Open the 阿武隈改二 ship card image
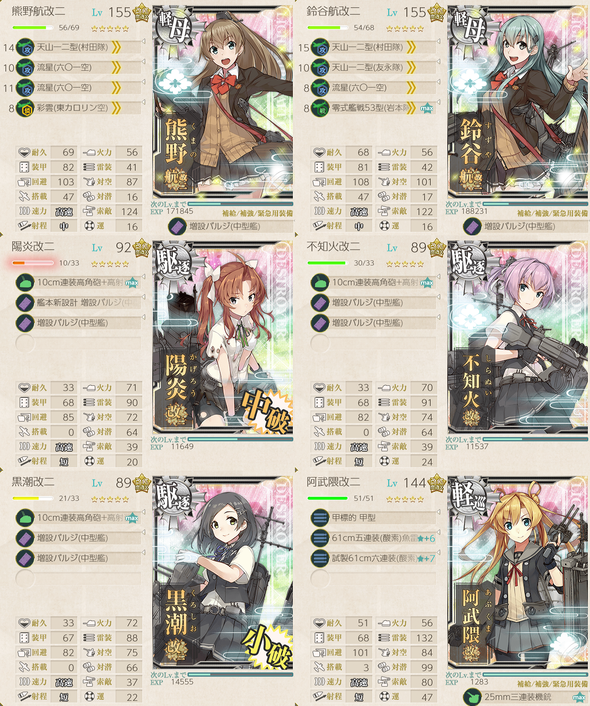Viewport: 590px width, 706px height. coord(518,573)
